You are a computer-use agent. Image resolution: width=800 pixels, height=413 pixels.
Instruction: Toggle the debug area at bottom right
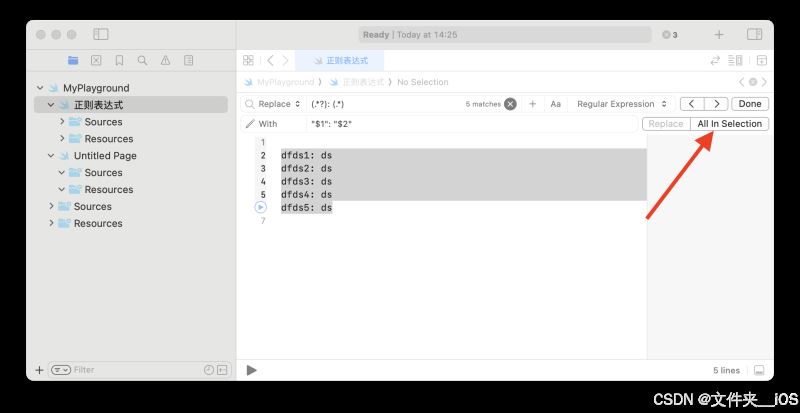pos(759,370)
